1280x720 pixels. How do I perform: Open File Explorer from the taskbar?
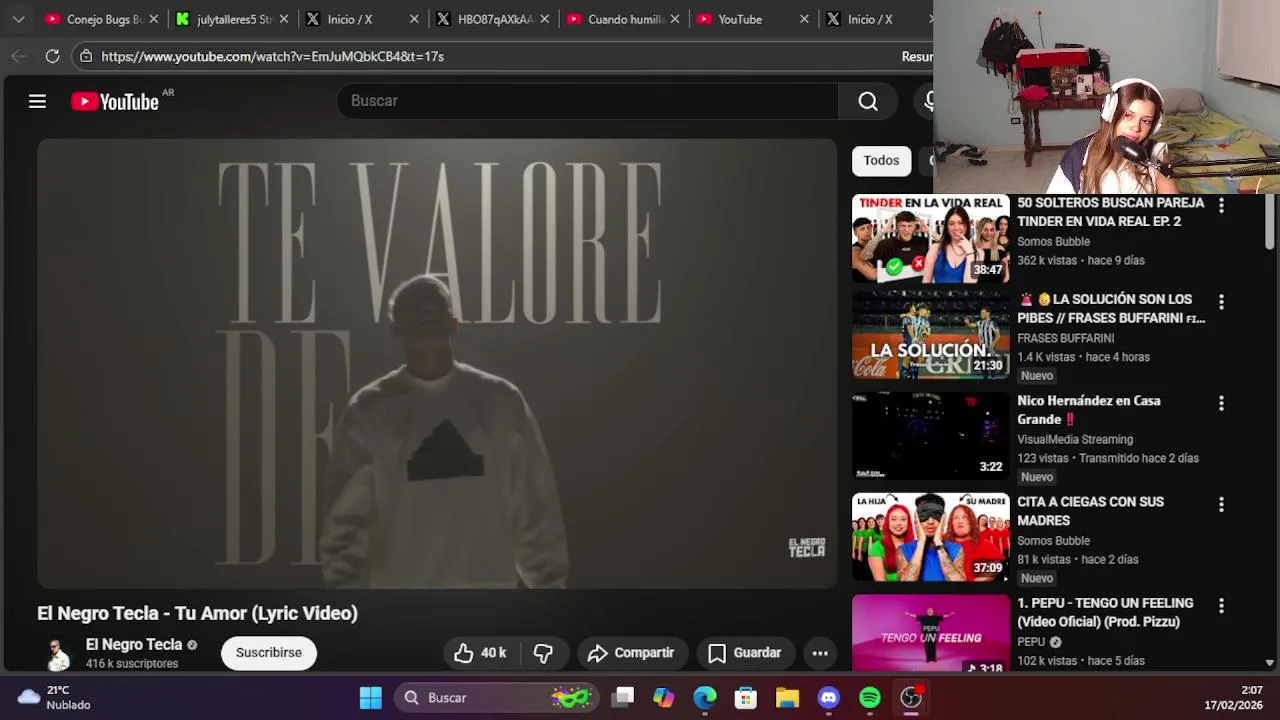click(787, 697)
